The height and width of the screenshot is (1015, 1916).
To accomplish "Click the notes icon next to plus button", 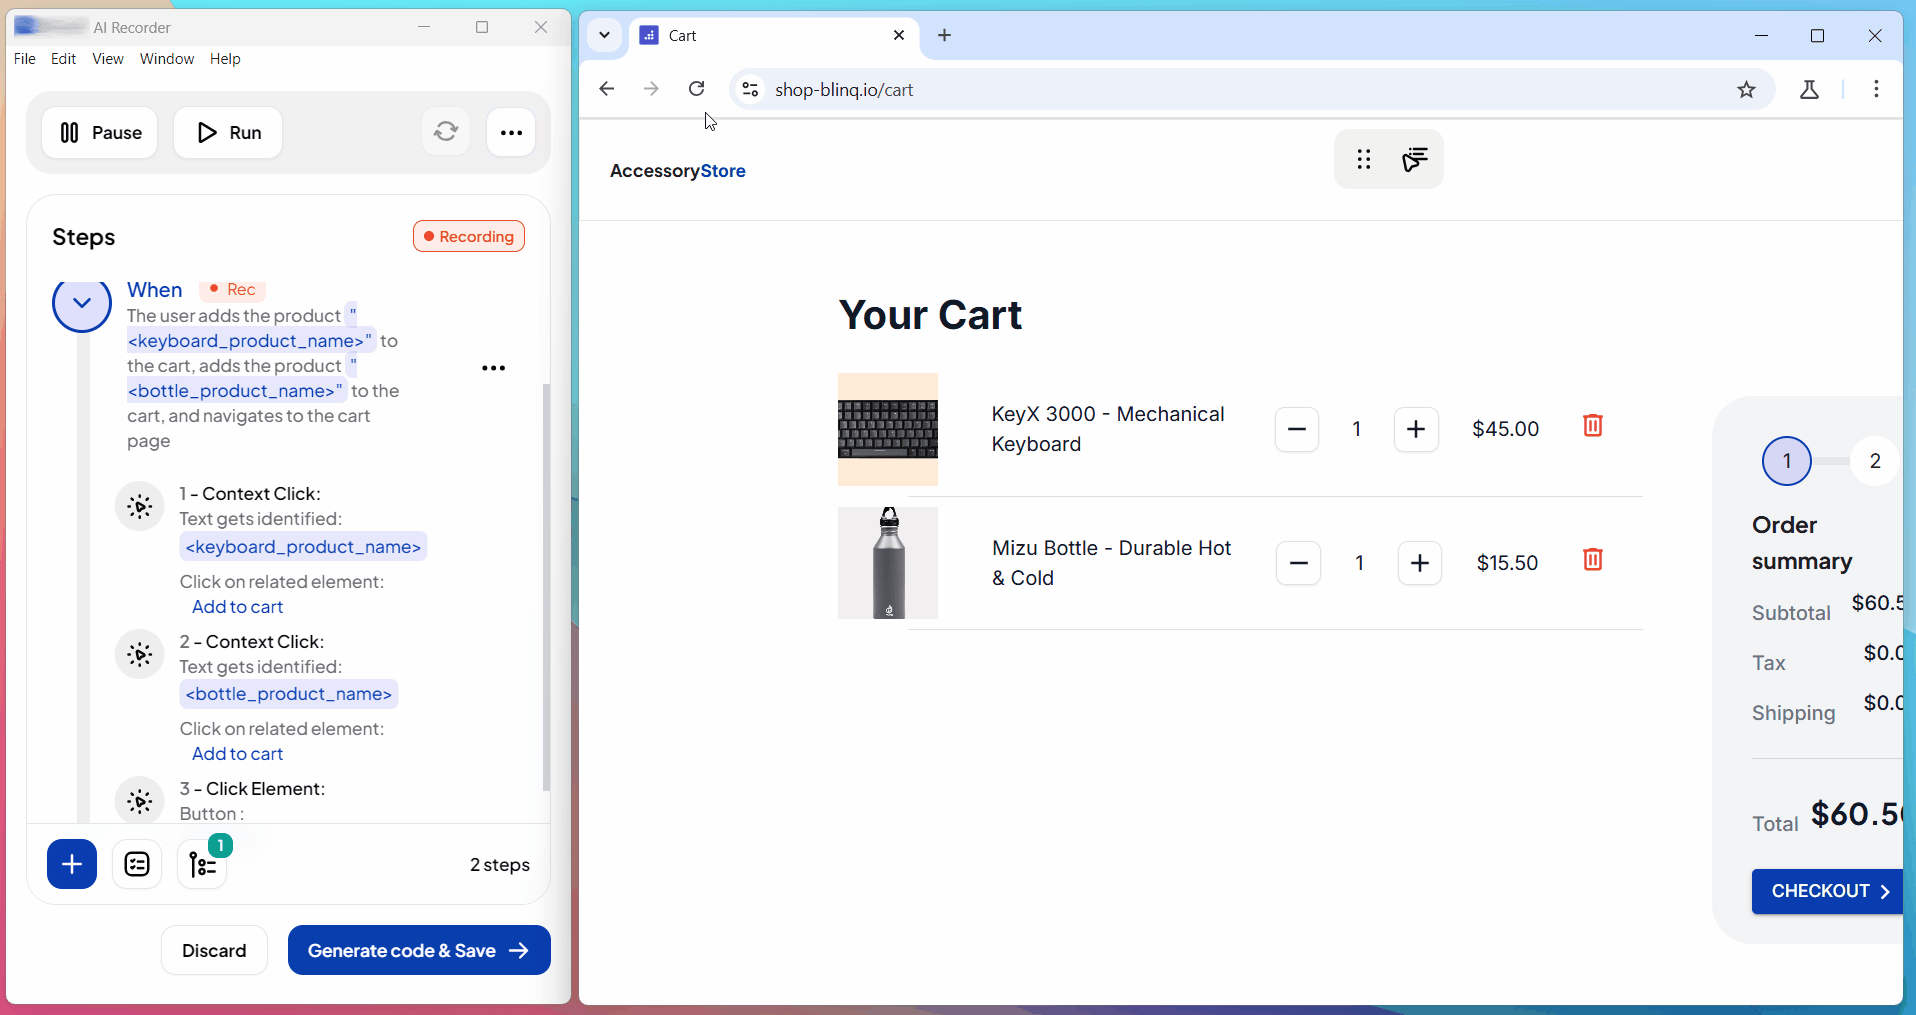I will 137,864.
